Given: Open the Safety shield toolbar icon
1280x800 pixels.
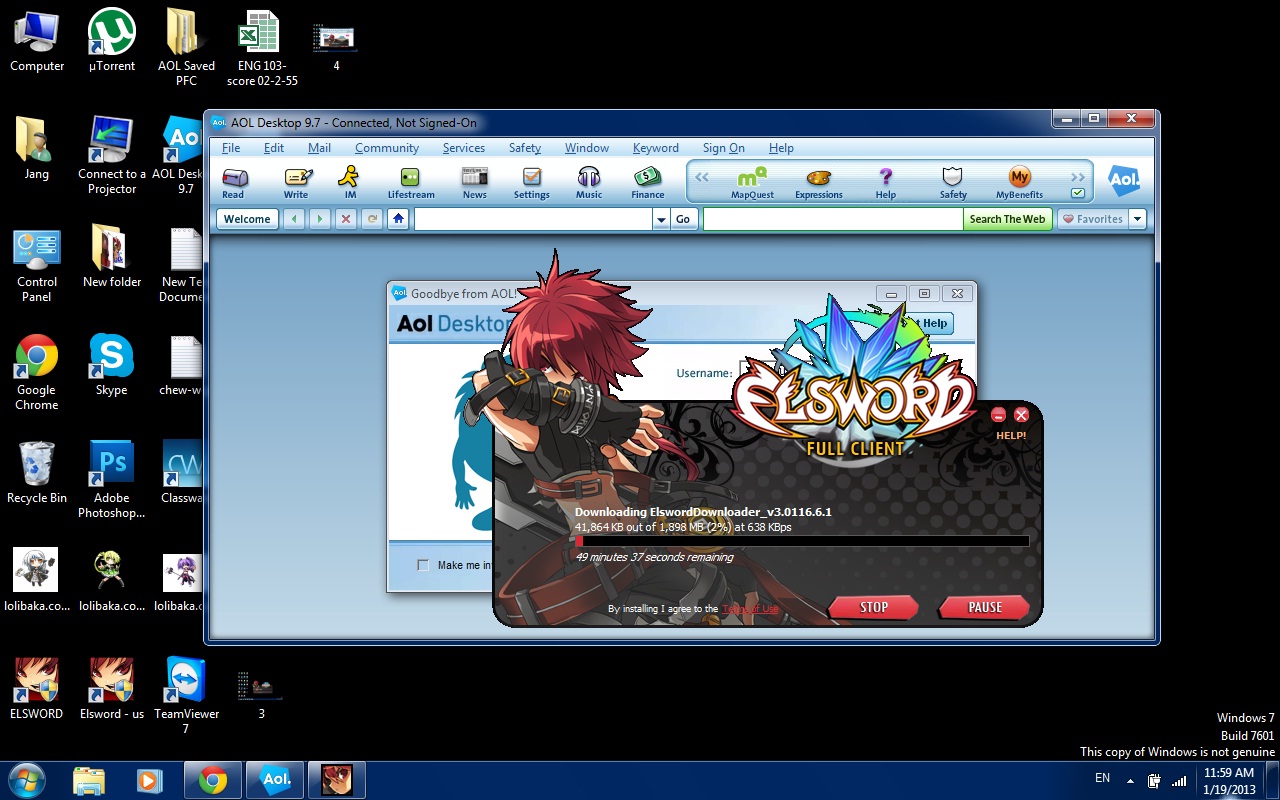Looking at the screenshot, I should coord(953,183).
